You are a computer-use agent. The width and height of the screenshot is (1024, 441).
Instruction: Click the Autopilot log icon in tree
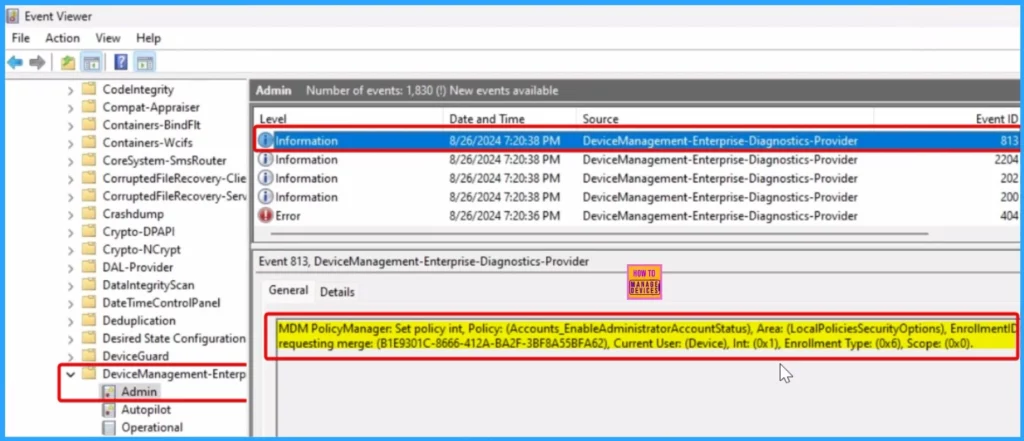point(109,410)
